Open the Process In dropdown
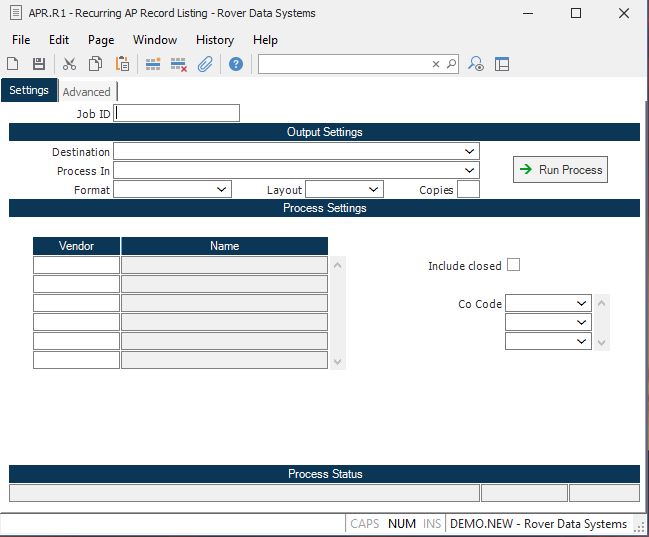 [470, 171]
